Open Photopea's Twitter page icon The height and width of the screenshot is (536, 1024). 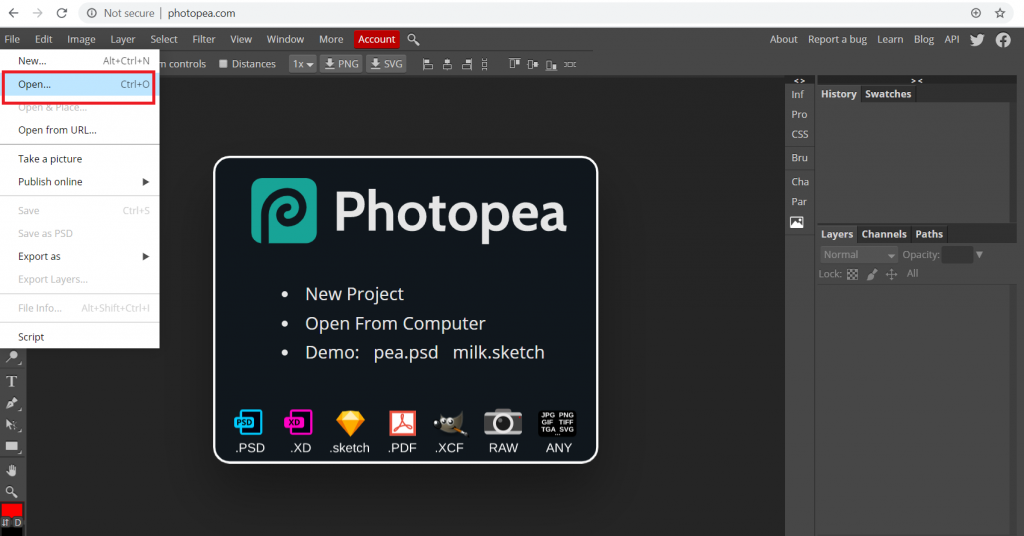click(x=977, y=40)
